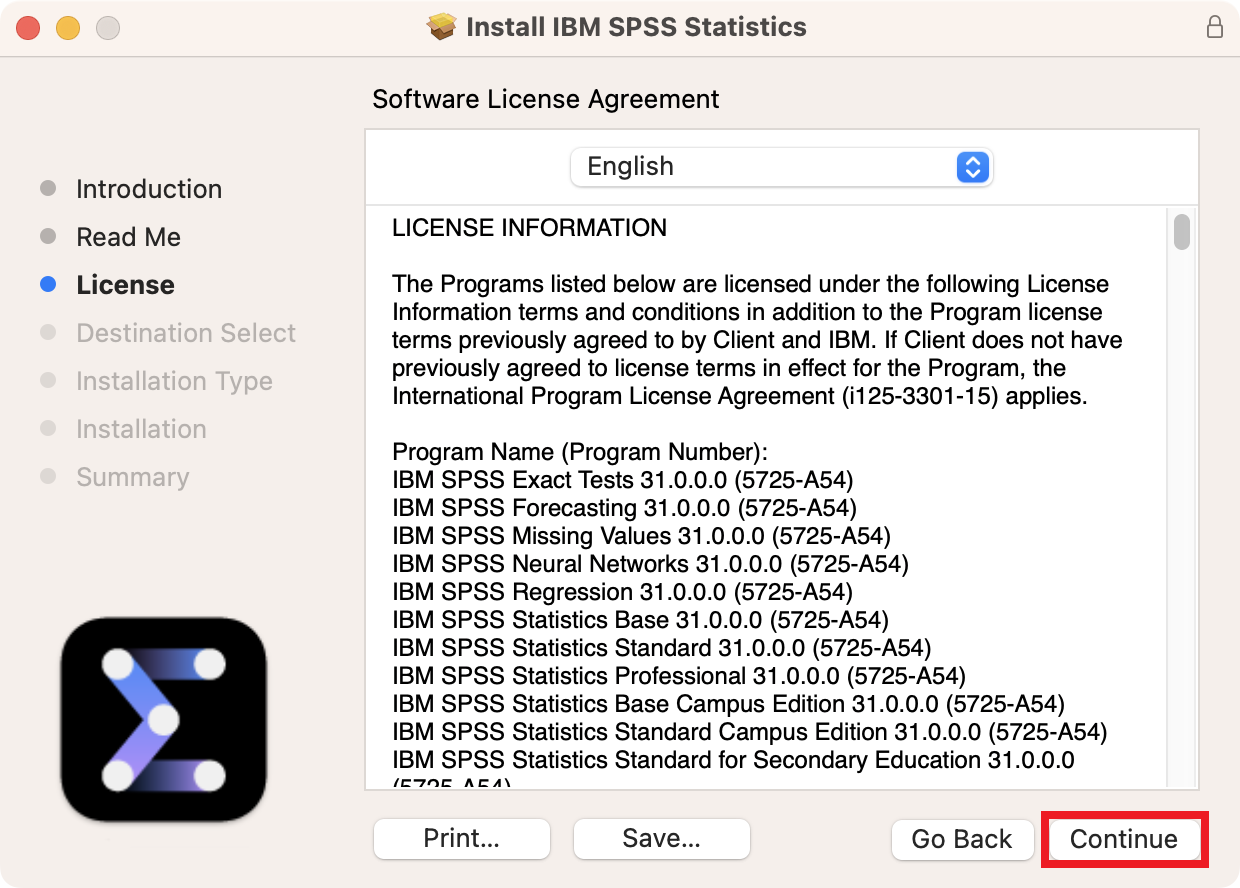The image size is (1240, 888).
Task: Click the IBM SPSS Forecasting line
Action: click(x=625, y=508)
